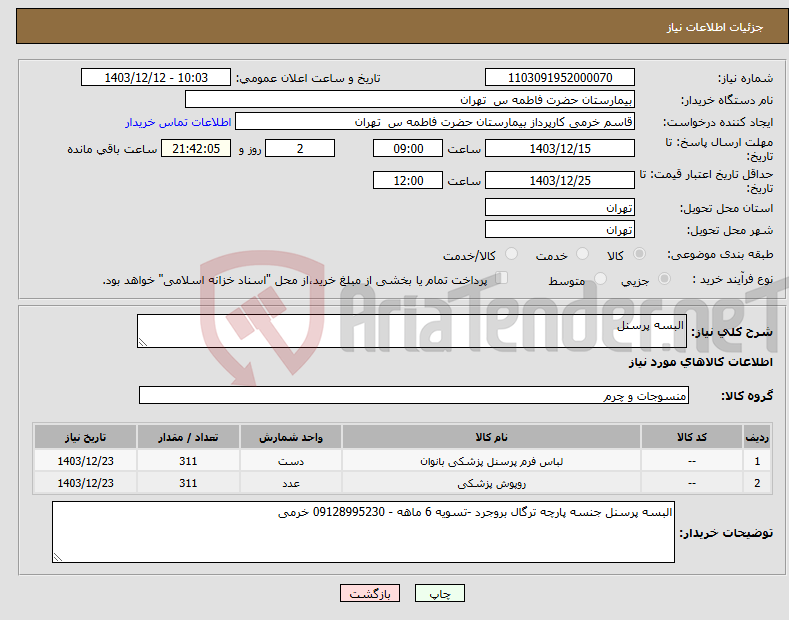The height and width of the screenshot is (620, 789).
Task: Click the remaining time field 21:42:05
Action: point(196,148)
